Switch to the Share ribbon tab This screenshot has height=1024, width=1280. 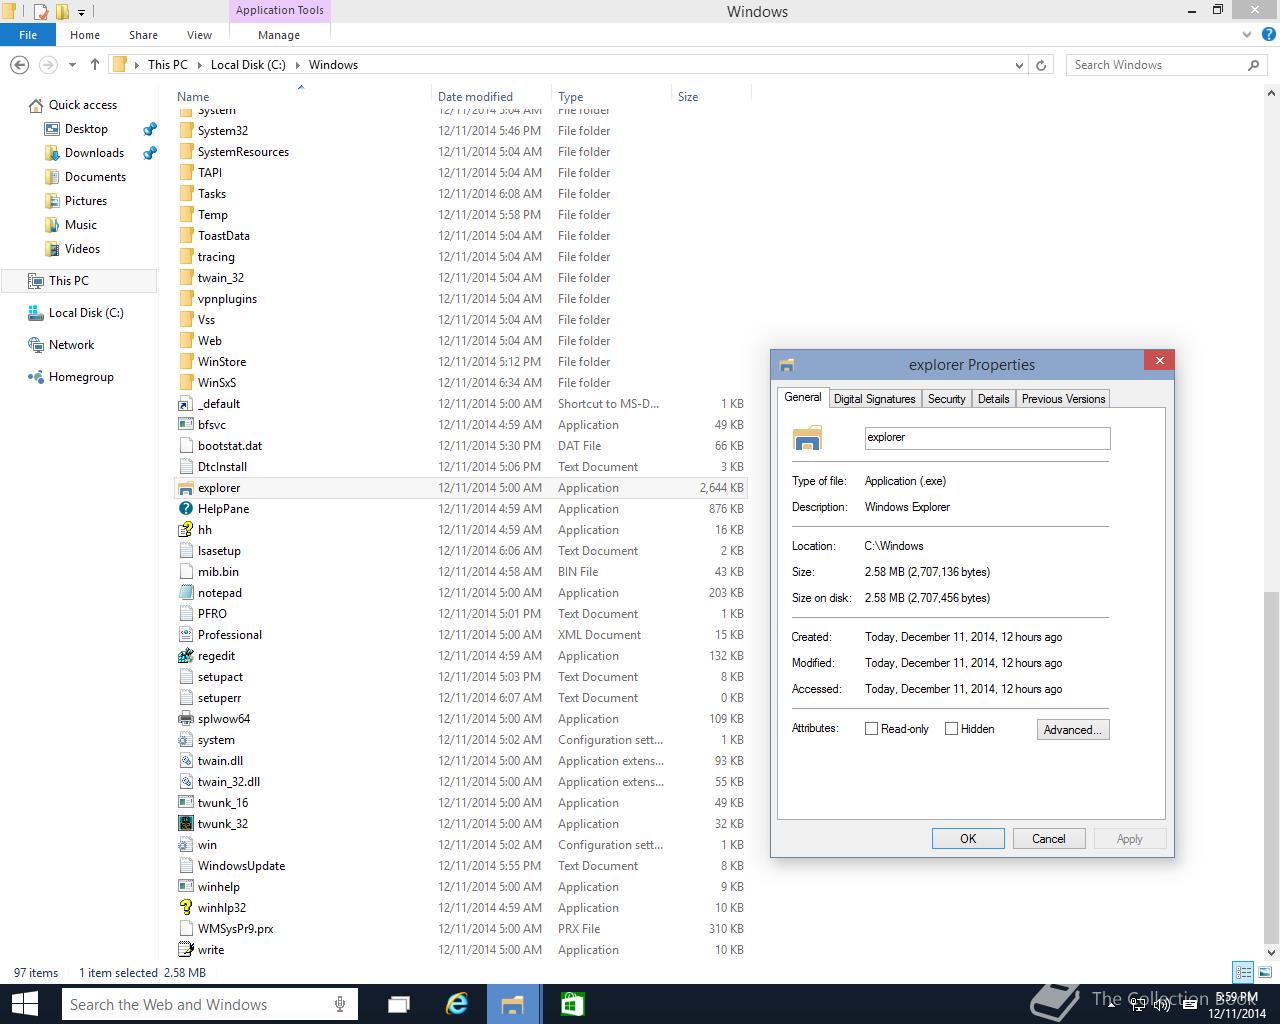(143, 34)
